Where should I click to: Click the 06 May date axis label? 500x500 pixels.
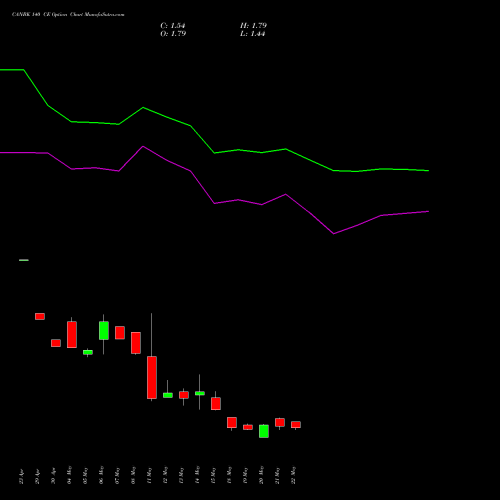[x=101, y=475]
